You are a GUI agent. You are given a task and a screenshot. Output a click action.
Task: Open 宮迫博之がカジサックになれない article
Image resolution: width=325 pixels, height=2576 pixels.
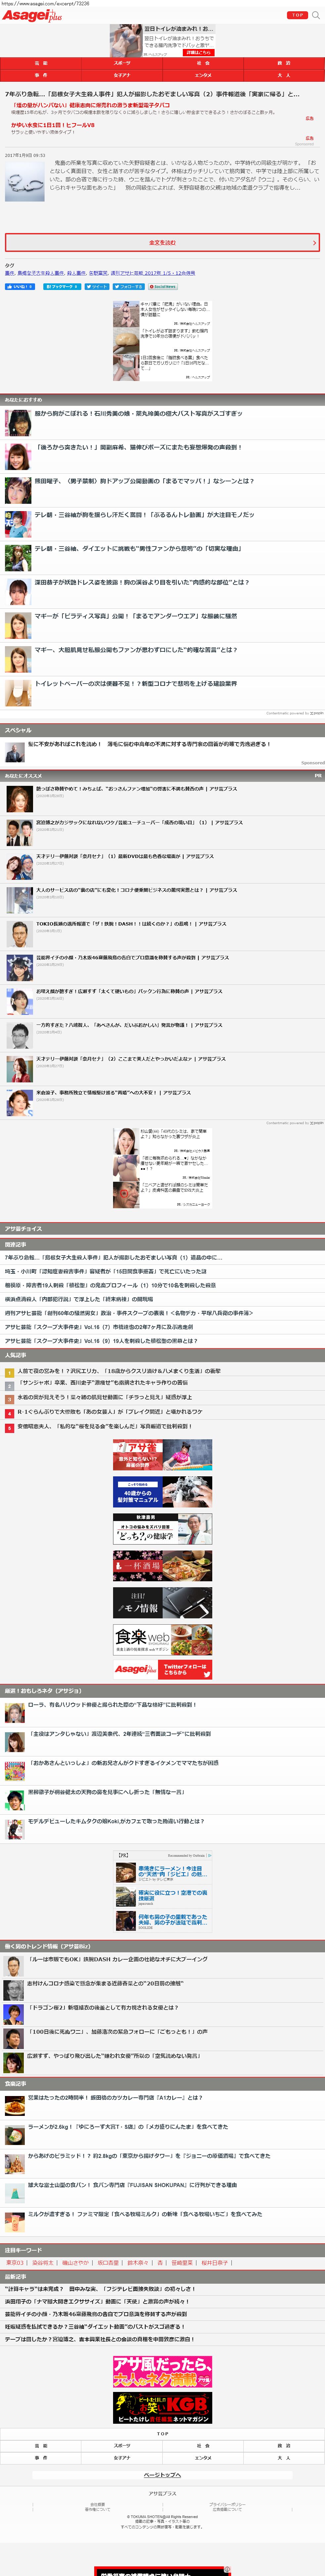point(139,822)
